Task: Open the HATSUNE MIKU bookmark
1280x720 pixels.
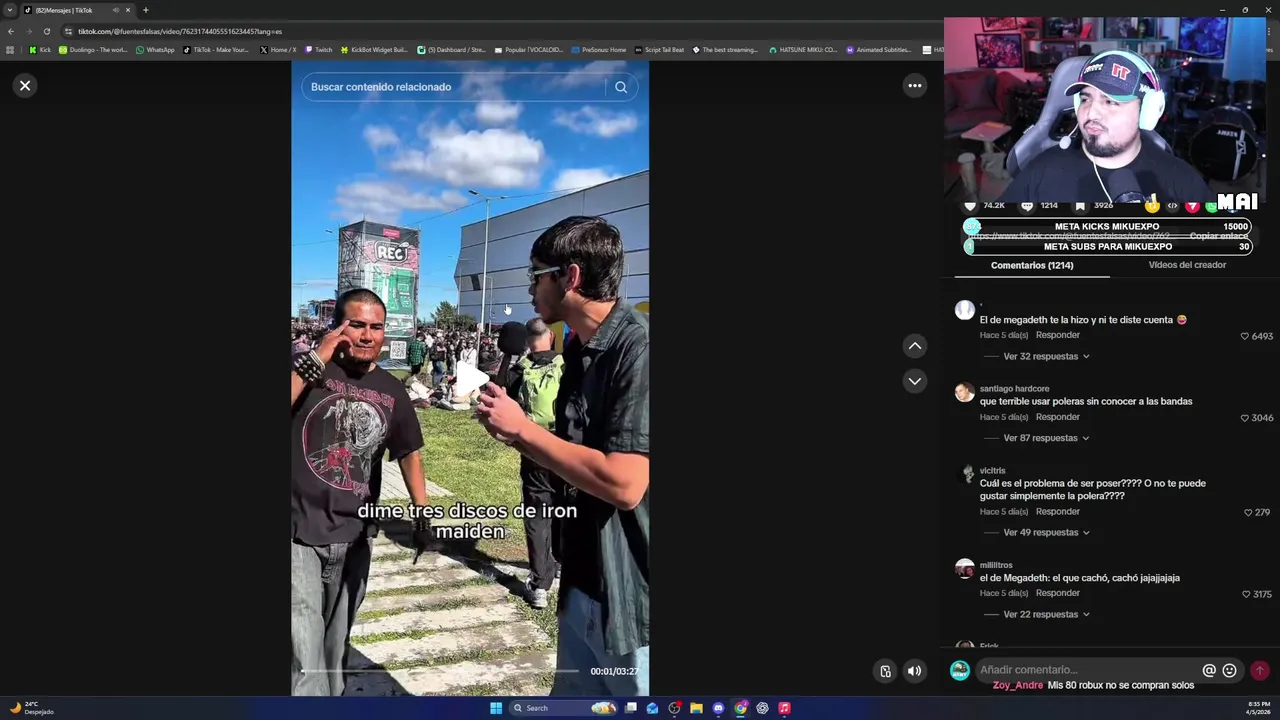Action: [x=803, y=50]
